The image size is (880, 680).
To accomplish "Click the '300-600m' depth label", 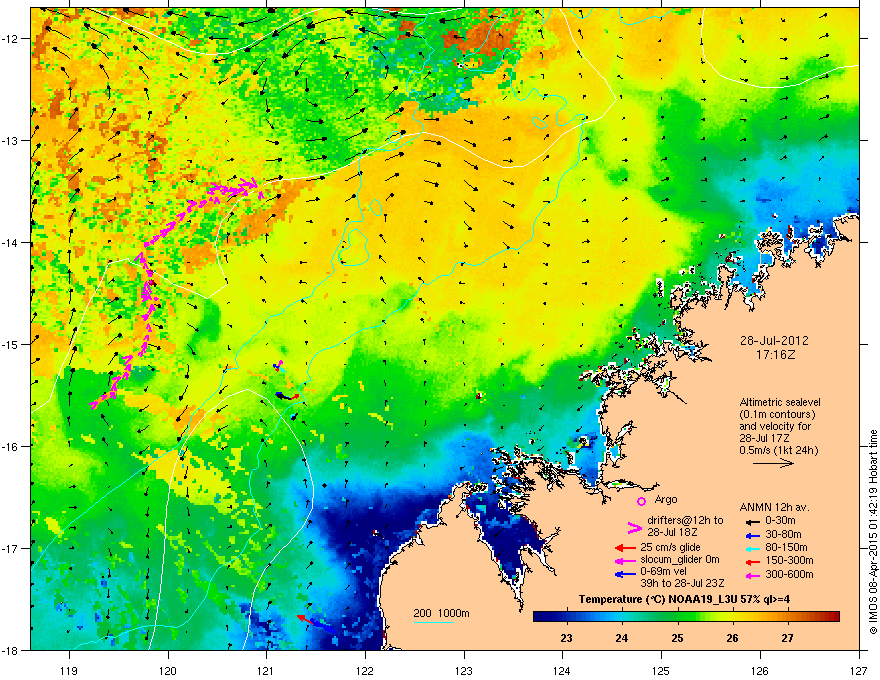I will pyautogui.click(x=789, y=575).
